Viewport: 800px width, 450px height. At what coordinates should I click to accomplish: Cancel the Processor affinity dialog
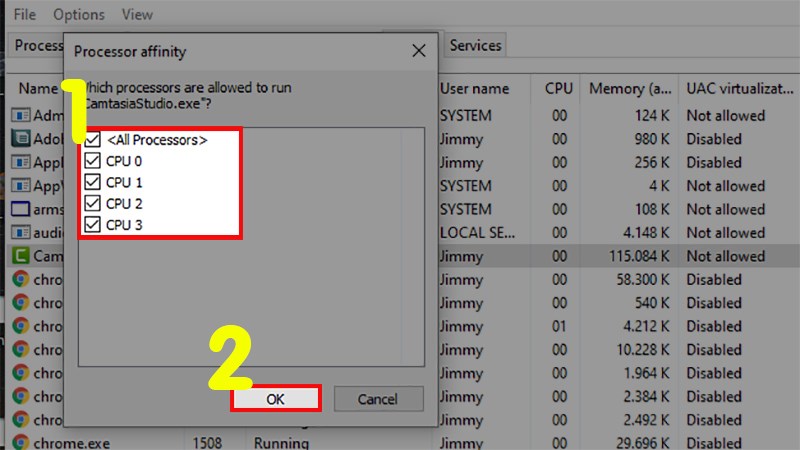[378, 398]
